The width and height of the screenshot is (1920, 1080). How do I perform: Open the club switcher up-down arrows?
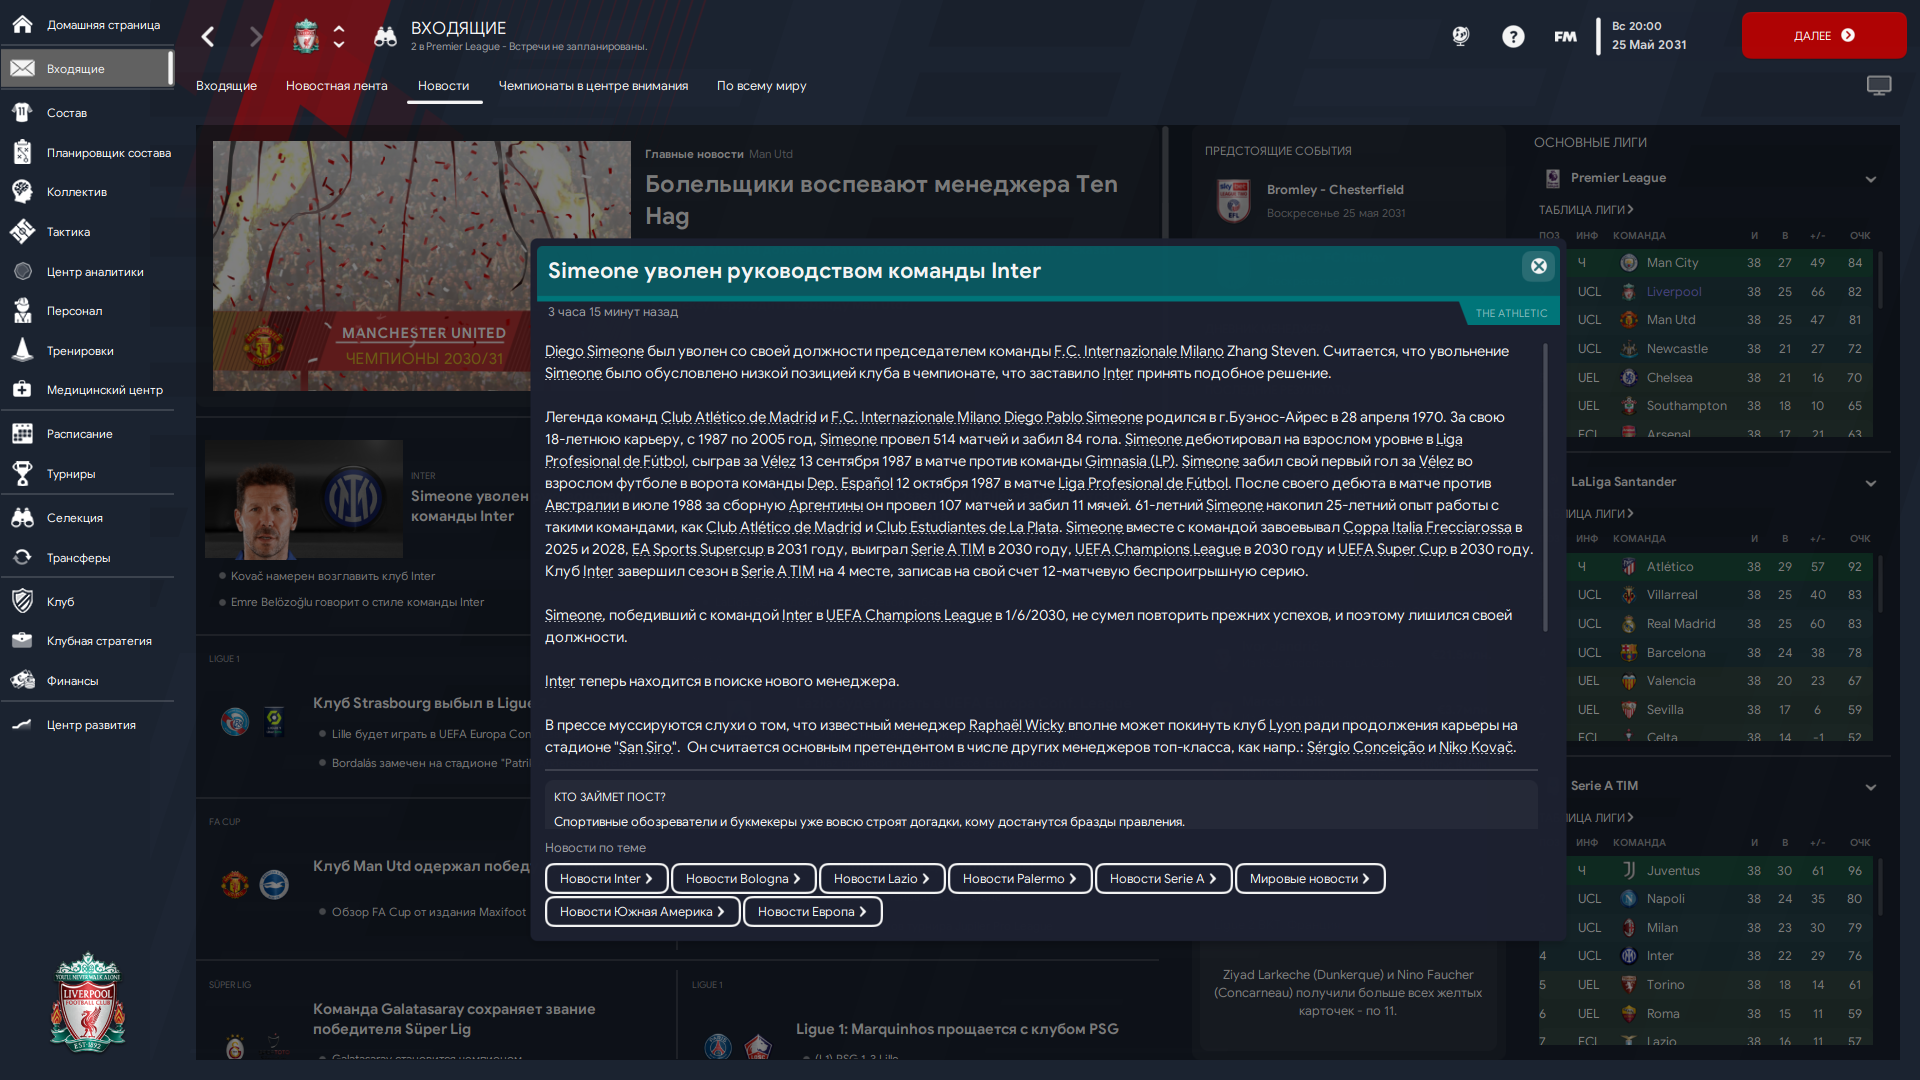point(339,37)
